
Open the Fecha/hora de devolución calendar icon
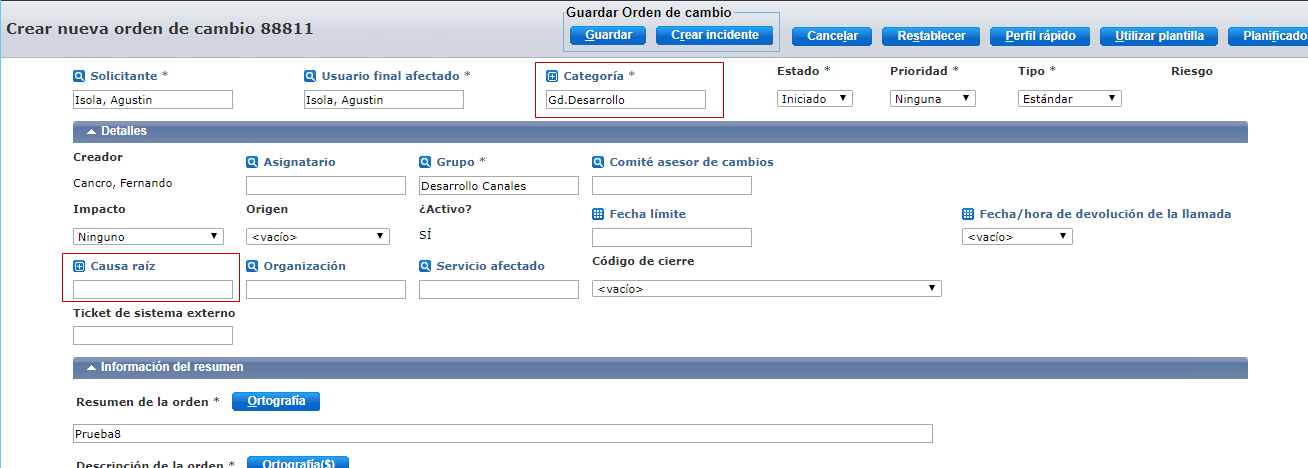tap(968, 214)
